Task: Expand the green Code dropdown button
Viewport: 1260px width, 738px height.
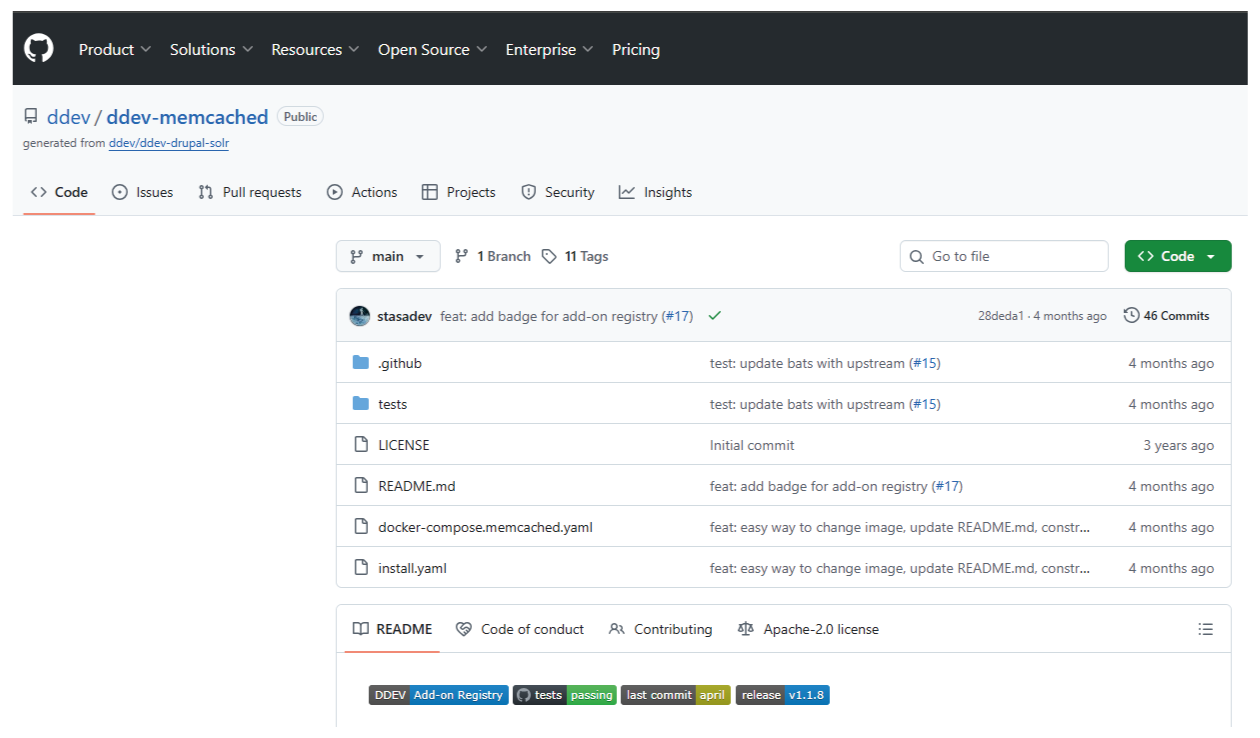Action: point(1178,256)
